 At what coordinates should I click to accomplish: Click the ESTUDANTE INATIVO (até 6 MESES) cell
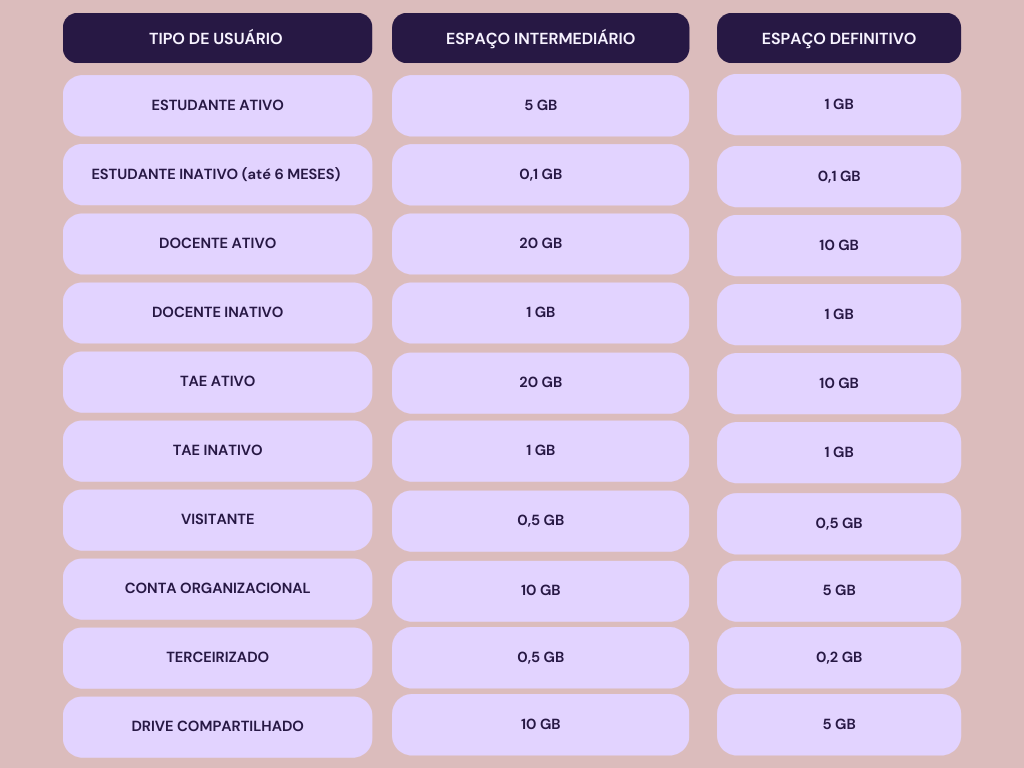point(217,174)
